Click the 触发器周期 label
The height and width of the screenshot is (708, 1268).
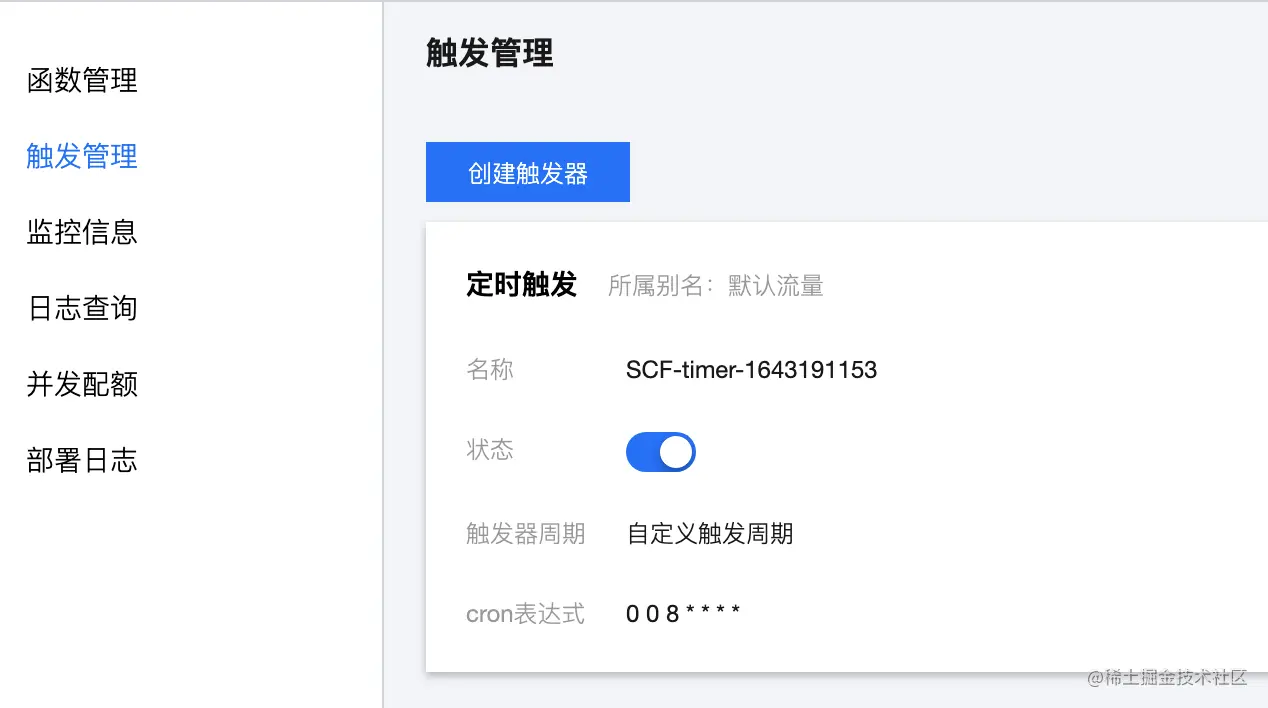coord(526,534)
